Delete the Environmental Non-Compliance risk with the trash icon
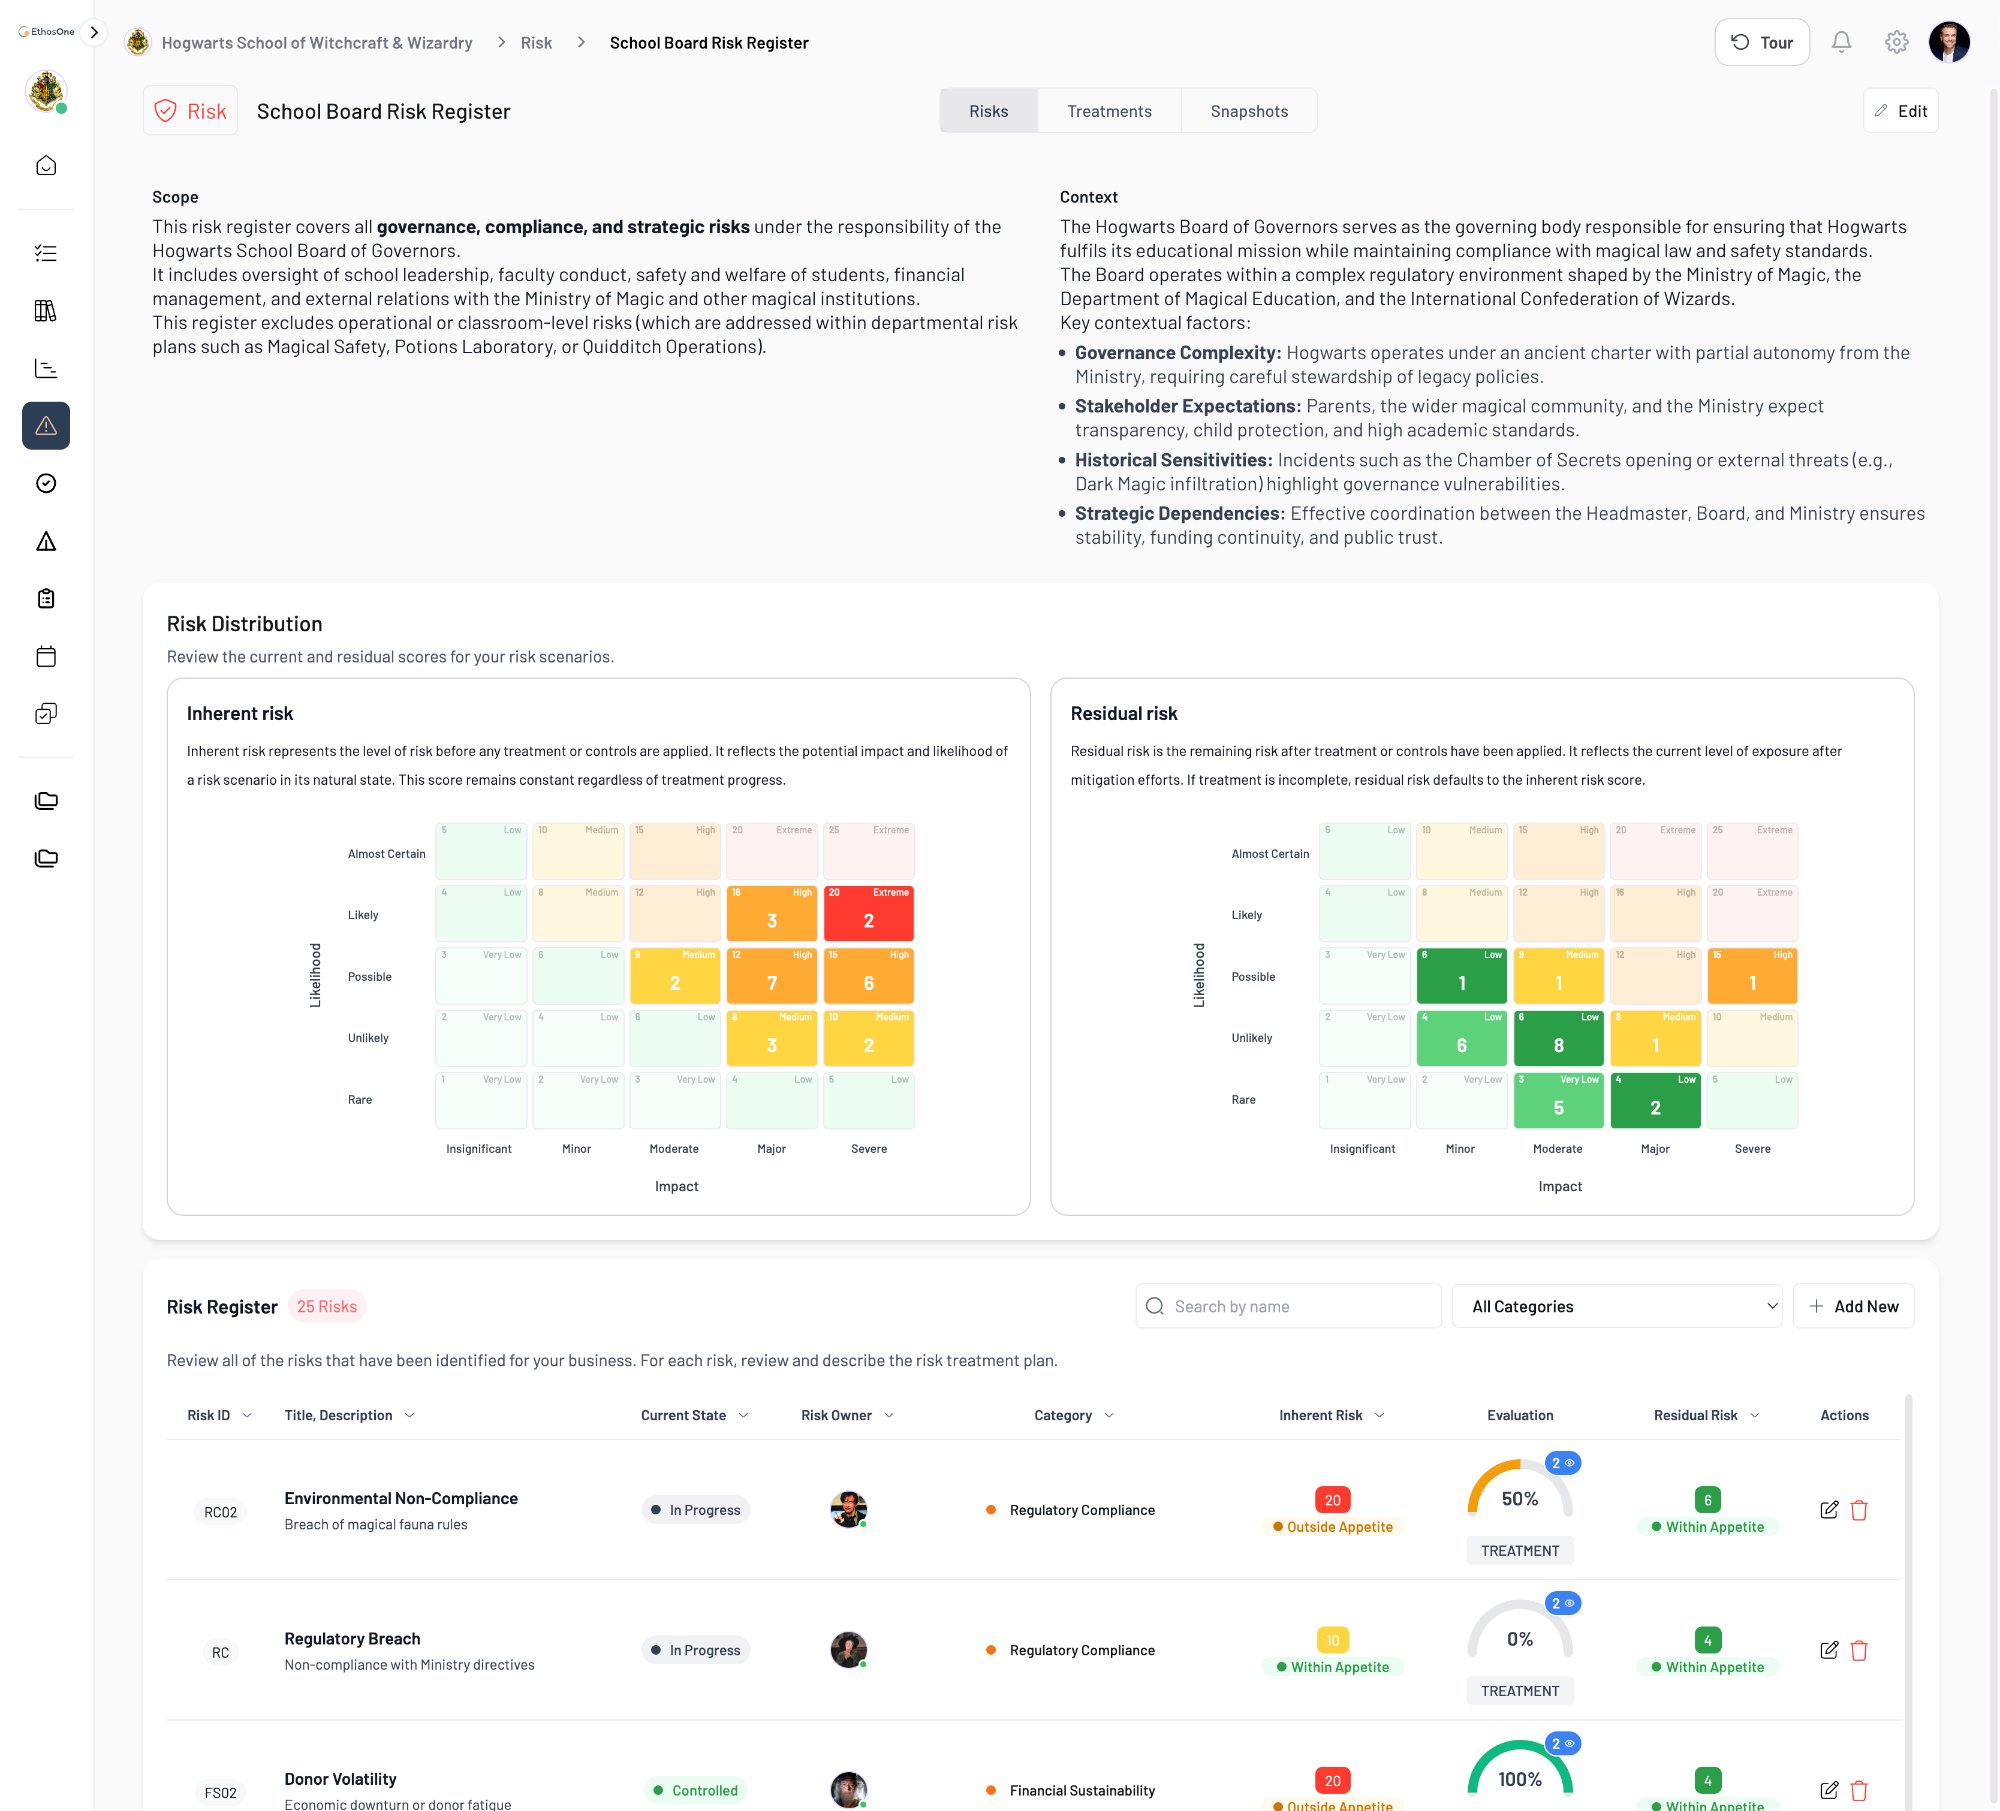 [x=1859, y=1510]
